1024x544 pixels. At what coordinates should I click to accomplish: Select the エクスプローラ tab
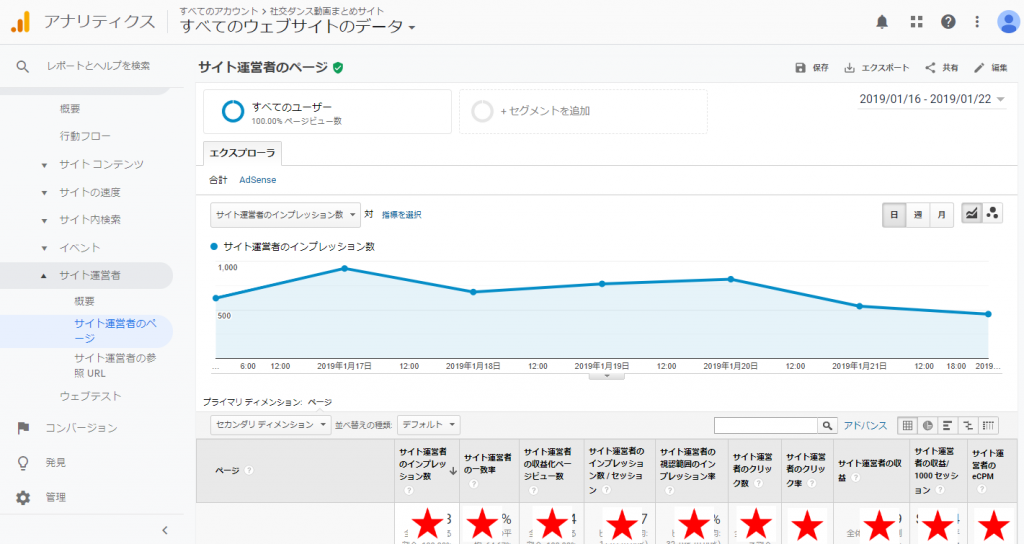point(243,153)
